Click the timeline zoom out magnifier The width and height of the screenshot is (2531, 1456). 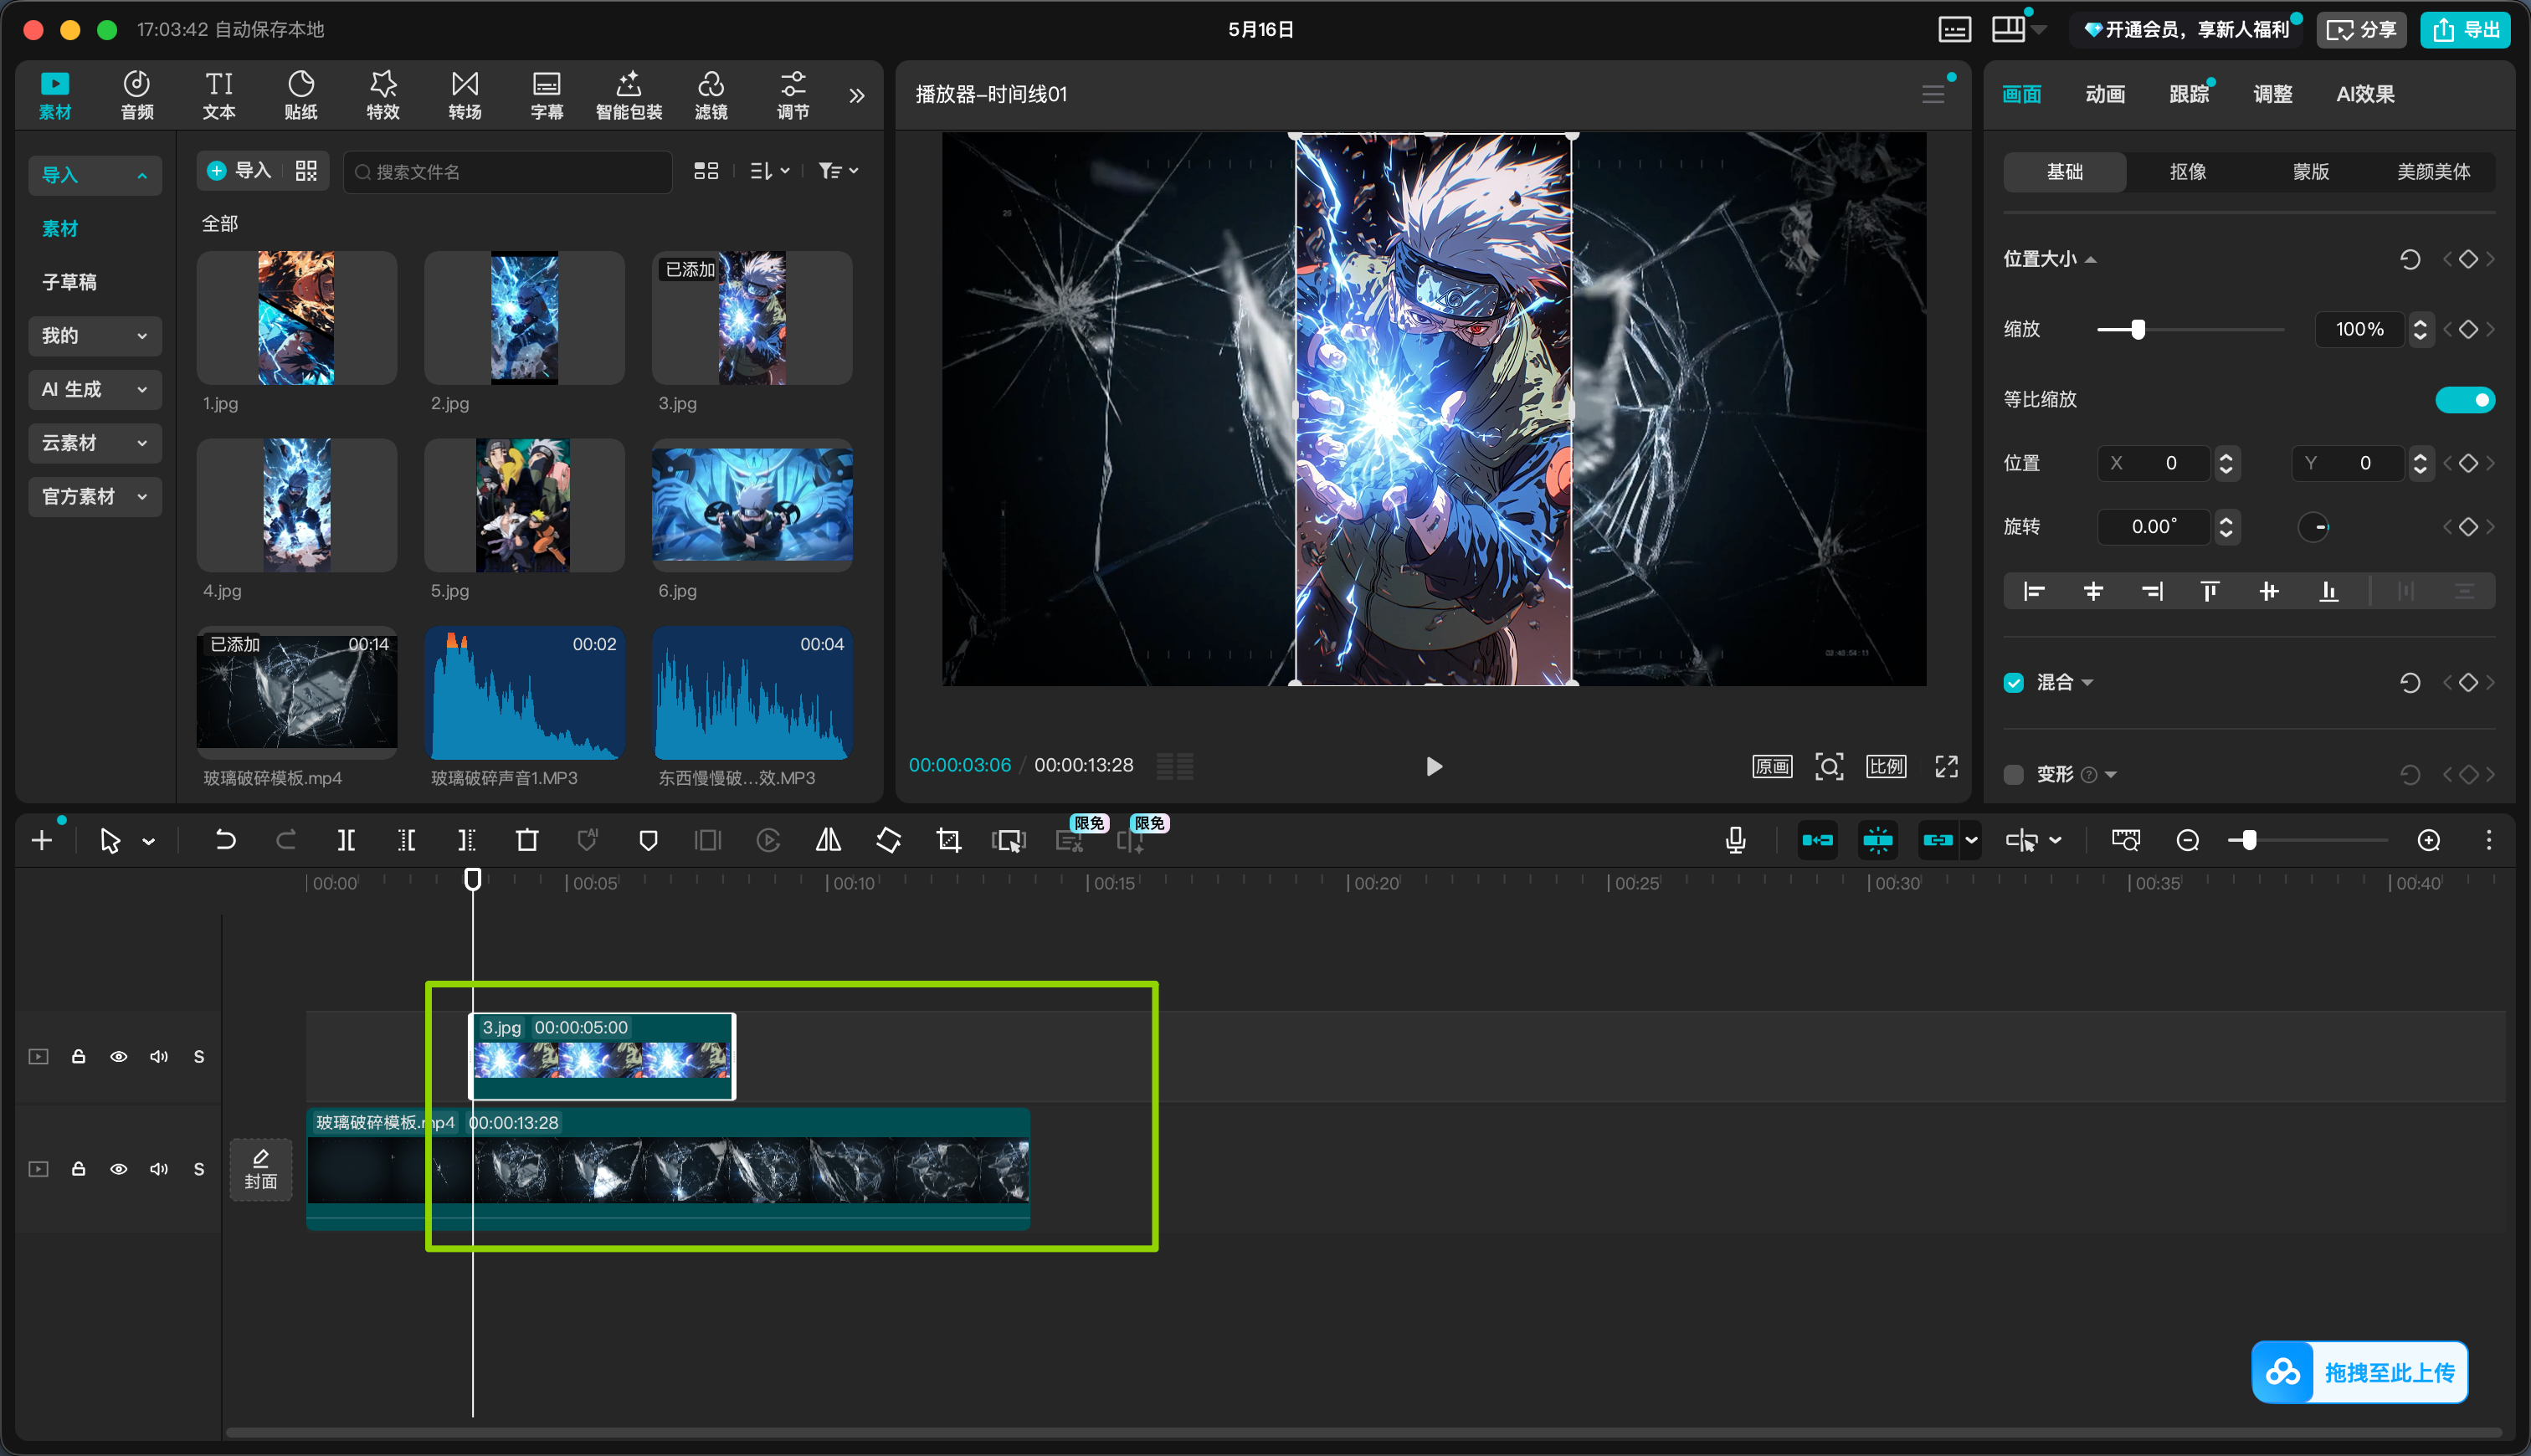tap(2187, 840)
